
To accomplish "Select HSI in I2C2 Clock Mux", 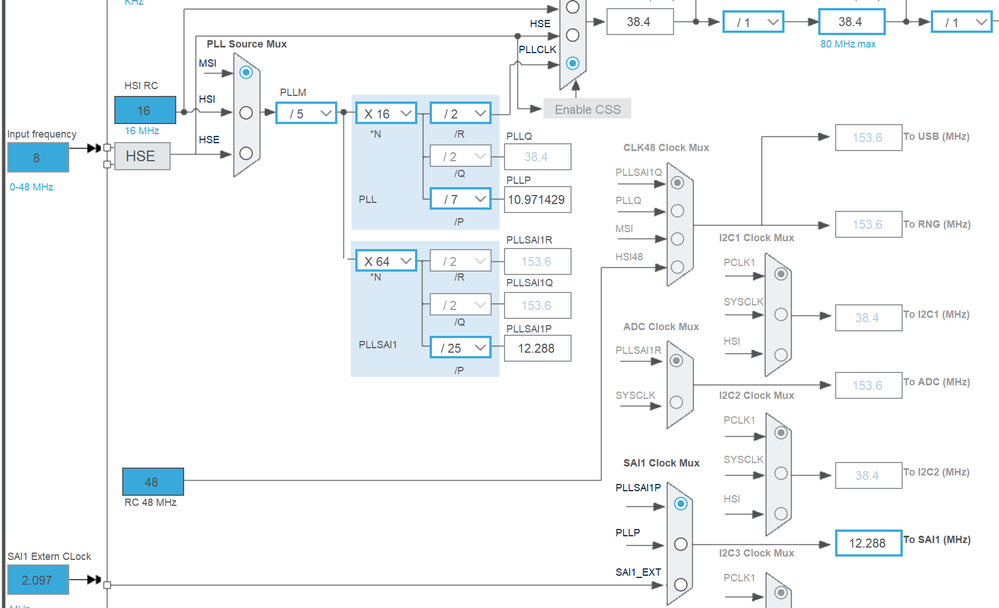I will pyautogui.click(x=780, y=514).
